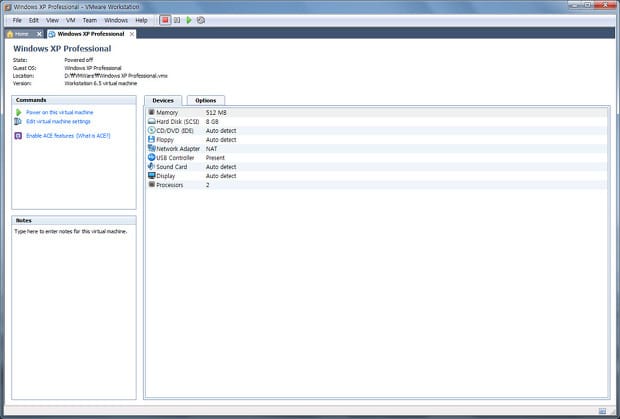Select the Processors device row
This screenshot has height=419, width=620.
pyautogui.click(x=170, y=184)
